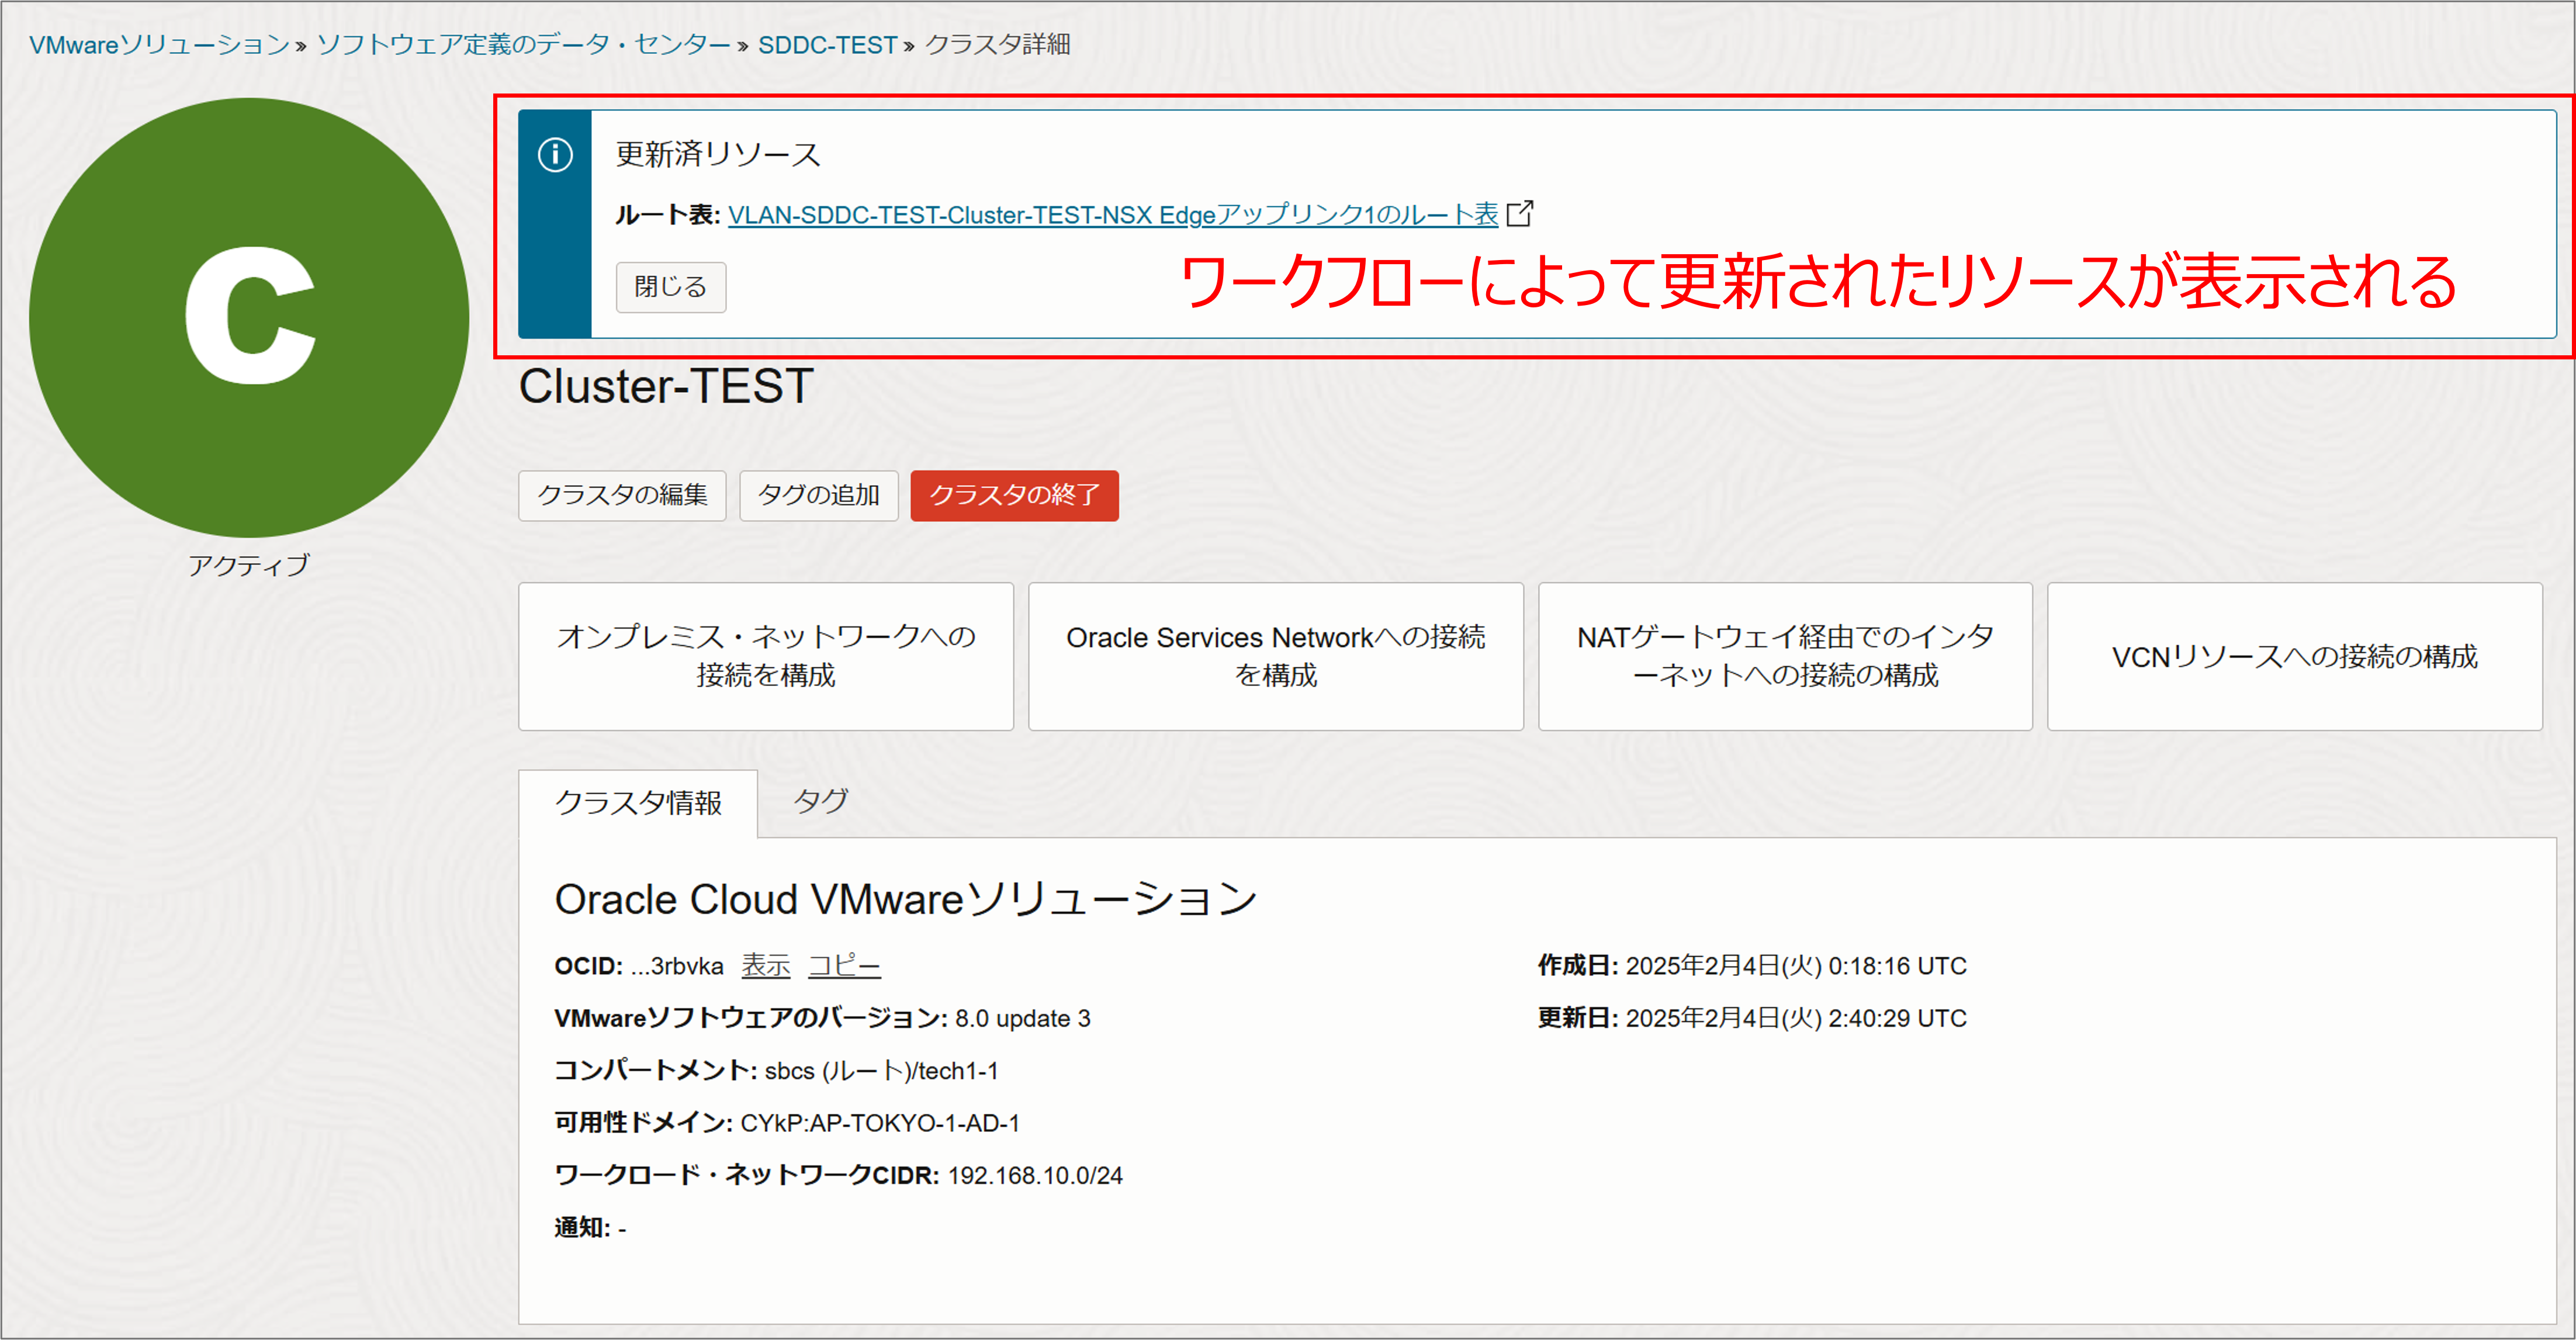The image size is (2576, 1340).
Task: Open the external link icon beside route table link
Action: [x=1520, y=214]
